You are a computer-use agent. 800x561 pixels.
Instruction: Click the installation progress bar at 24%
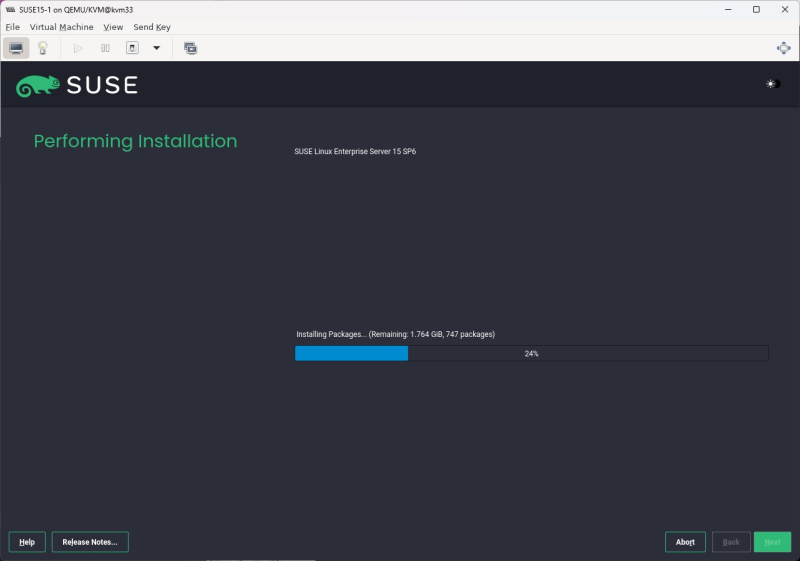[532, 353]
